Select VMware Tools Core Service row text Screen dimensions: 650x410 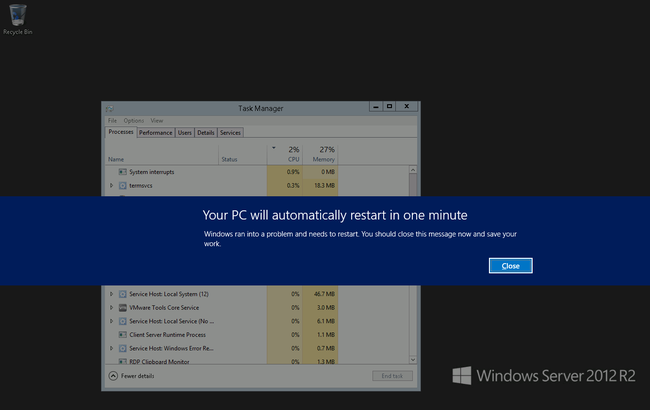coord(164,308)
